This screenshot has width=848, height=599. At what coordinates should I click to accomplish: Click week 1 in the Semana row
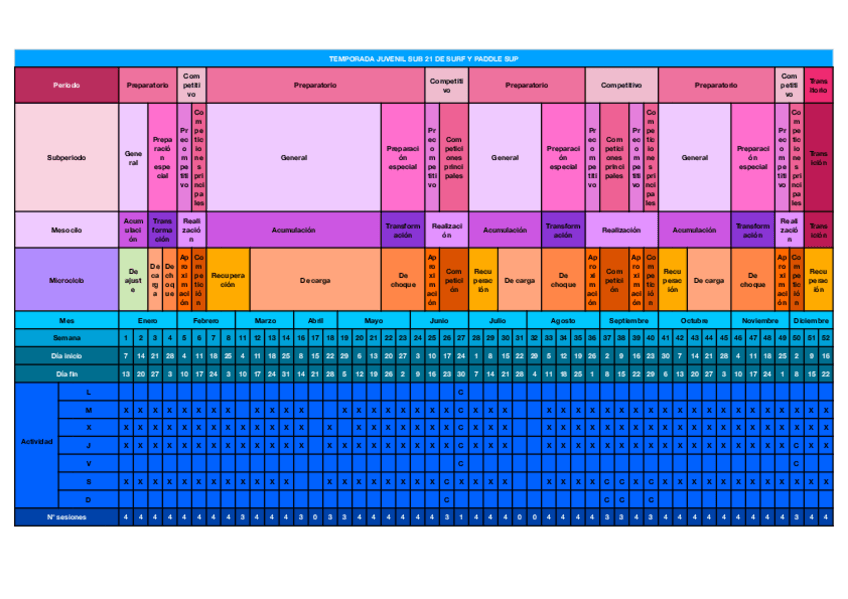[x=126, y=338]
